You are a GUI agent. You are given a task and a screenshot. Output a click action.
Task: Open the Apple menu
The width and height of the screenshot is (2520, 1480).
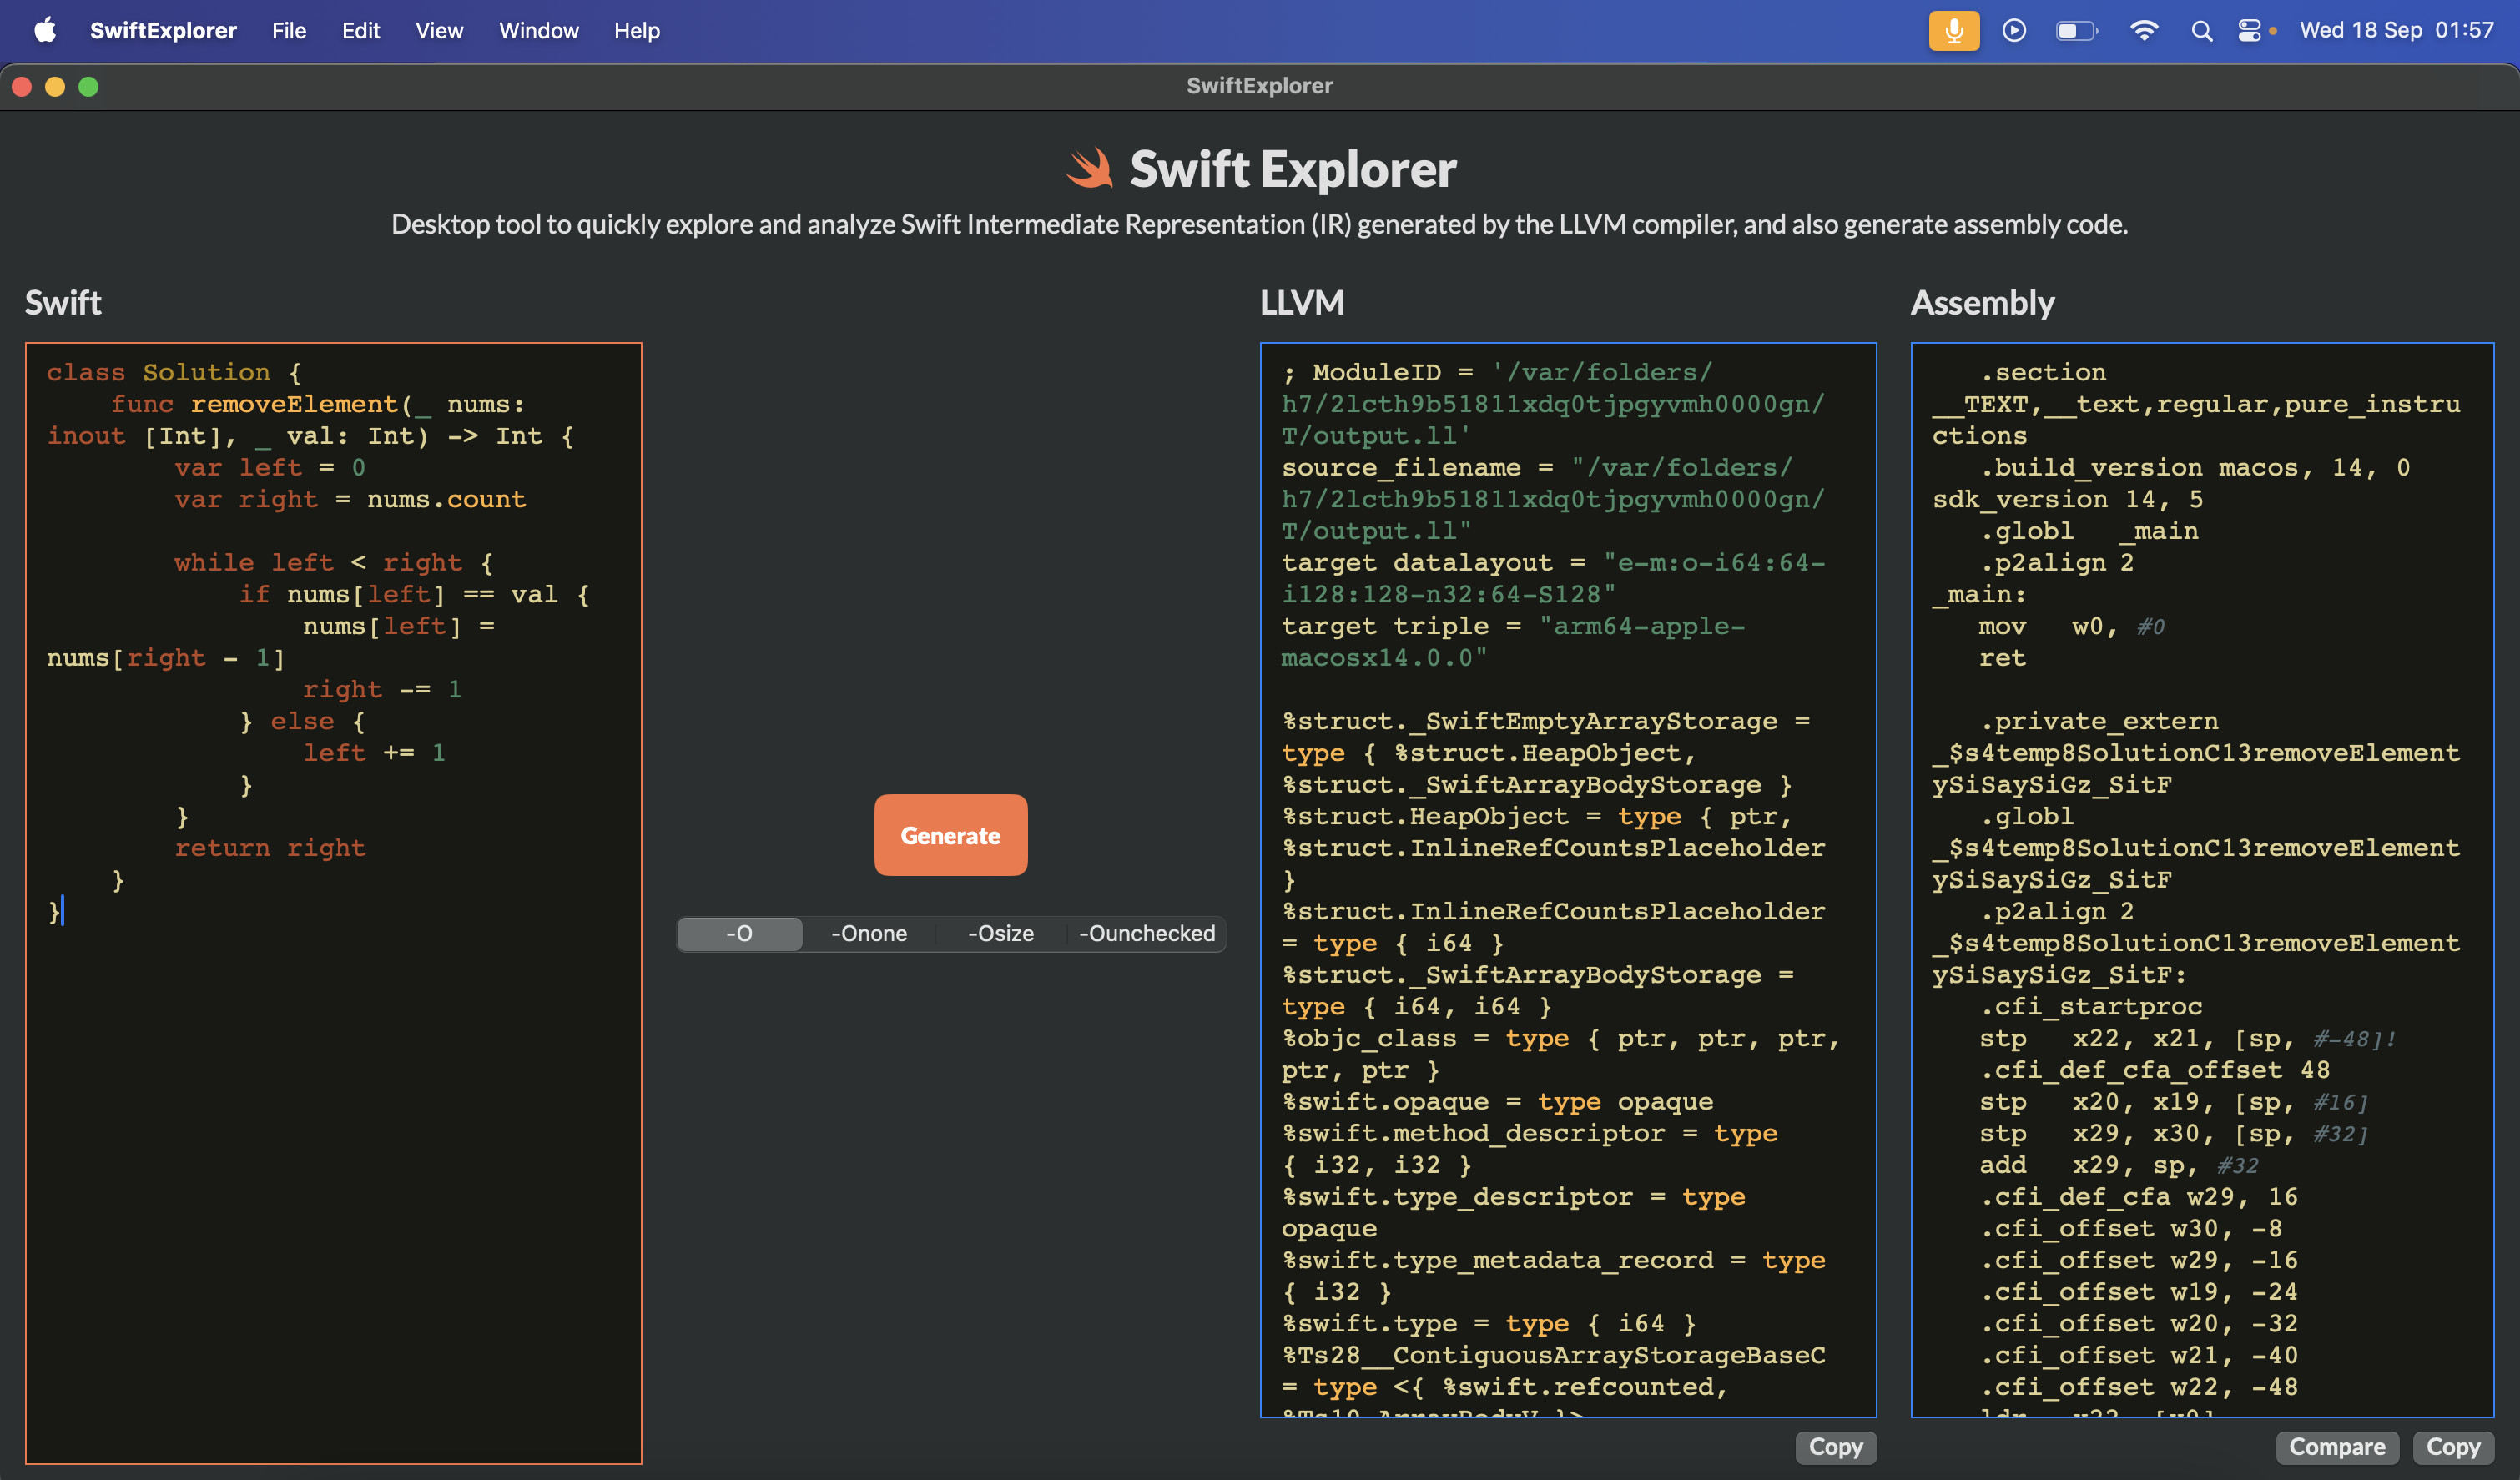click(45, 30)
